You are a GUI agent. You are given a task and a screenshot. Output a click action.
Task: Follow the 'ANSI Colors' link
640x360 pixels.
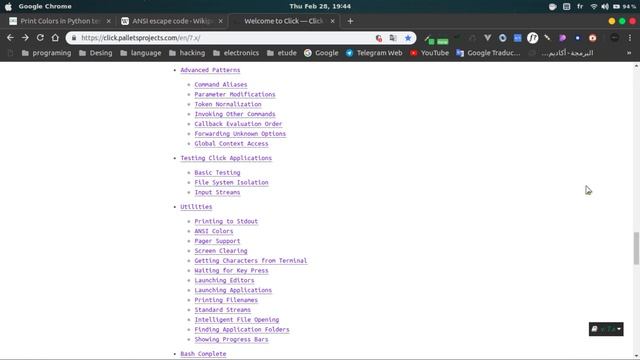(214, 231)
